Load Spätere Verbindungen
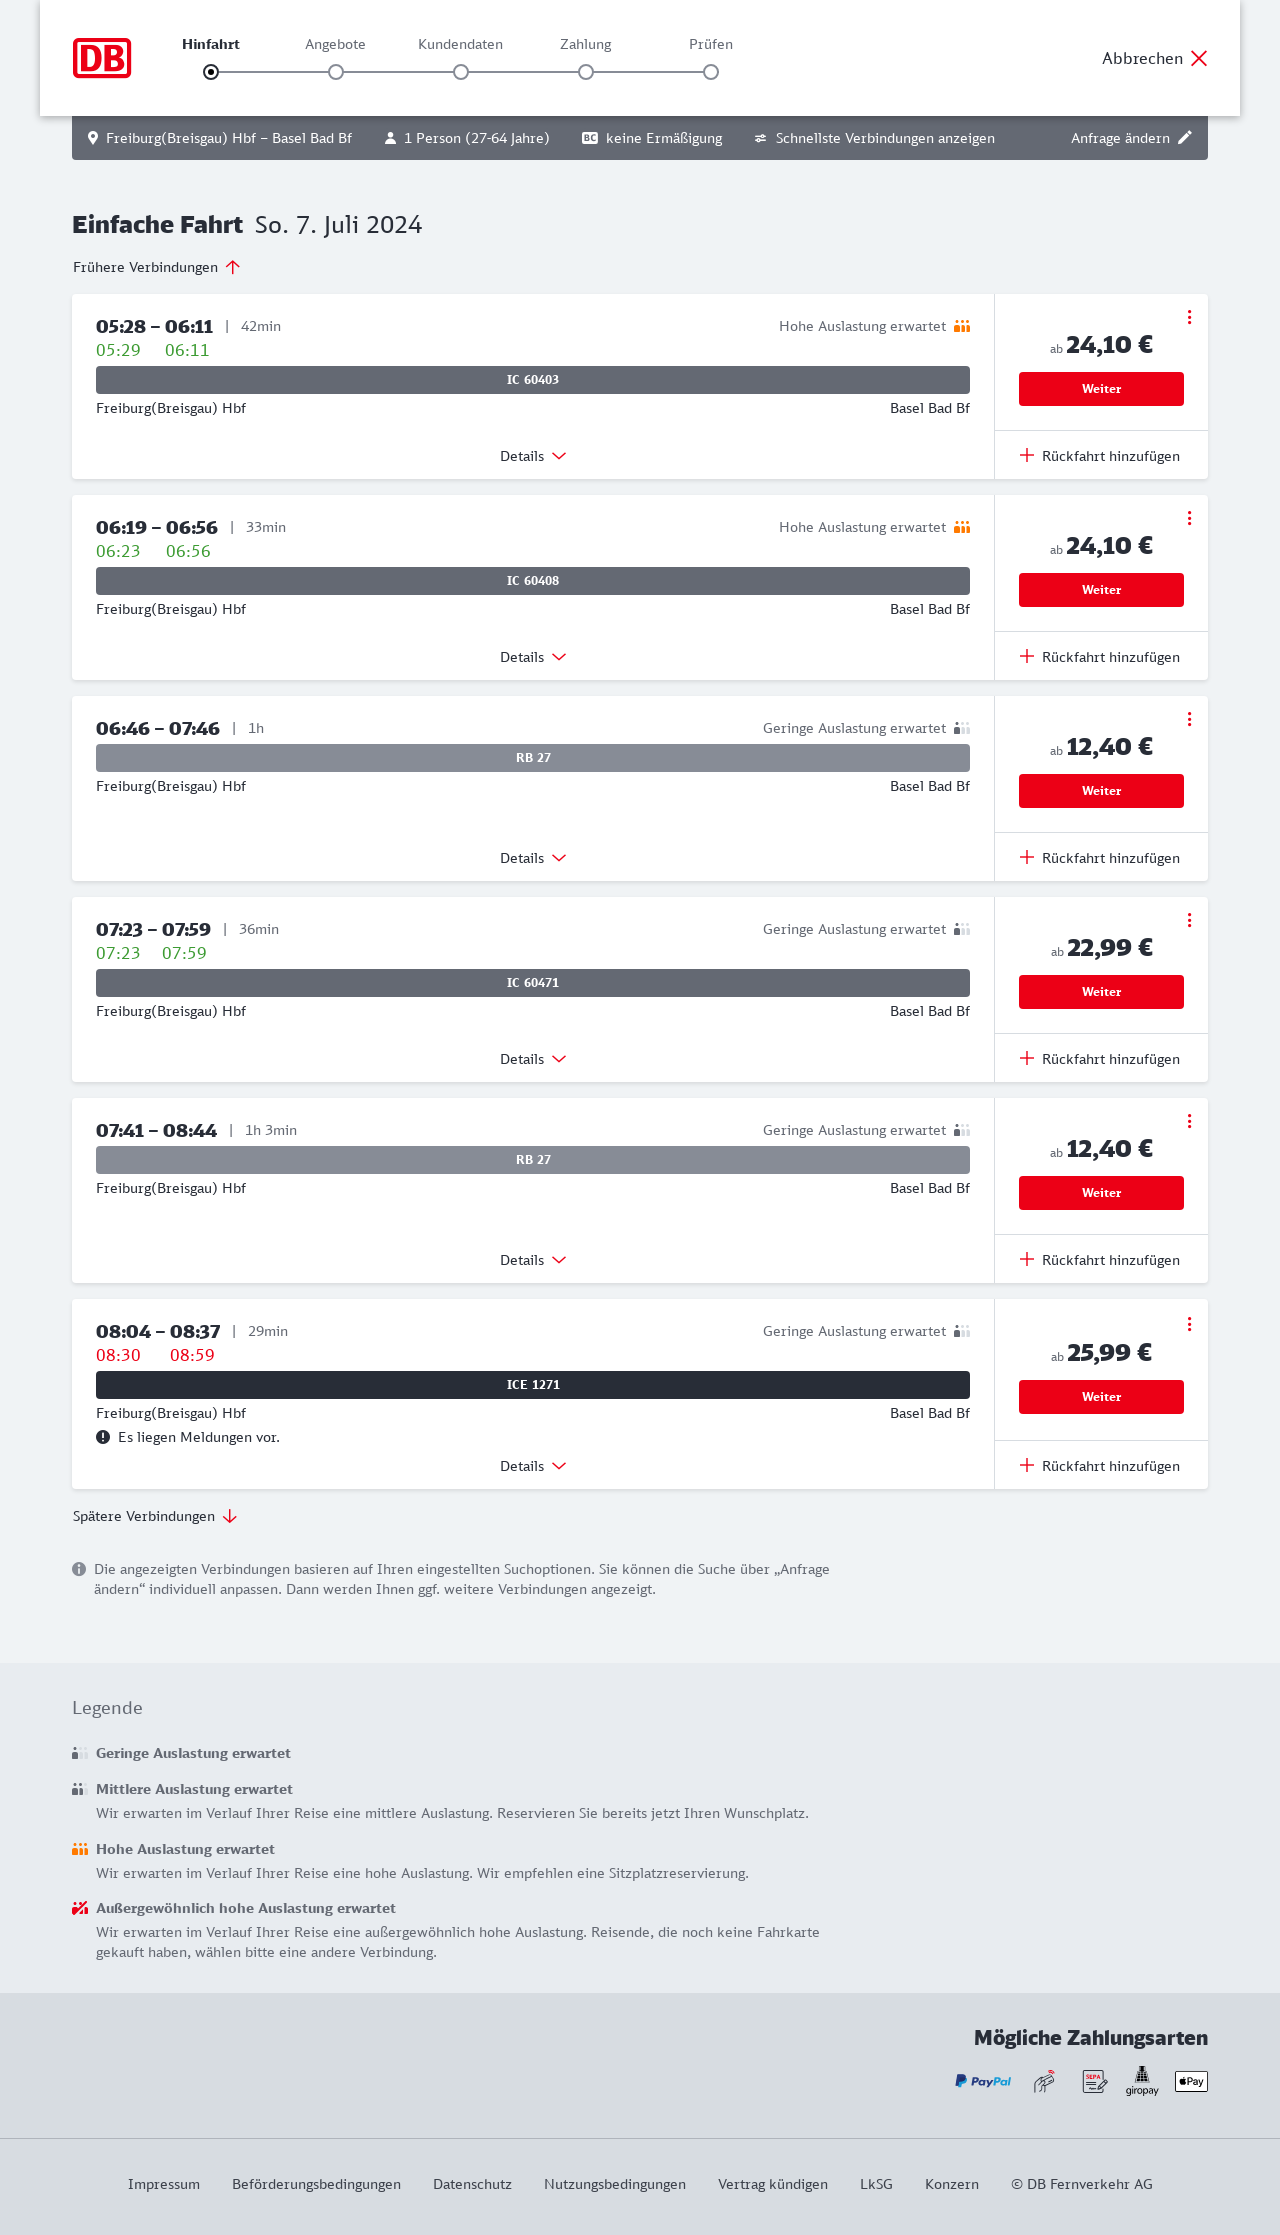This screenshot has width=1280, height=2235. pos(155,1516)
